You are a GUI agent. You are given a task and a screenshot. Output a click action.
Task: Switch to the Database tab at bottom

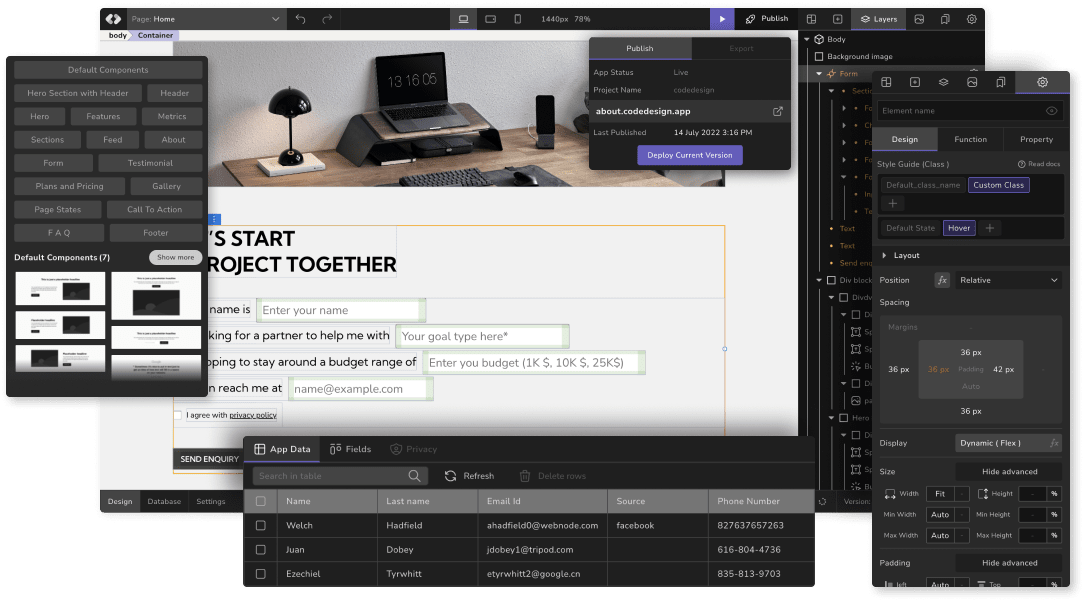coord(164,501)
